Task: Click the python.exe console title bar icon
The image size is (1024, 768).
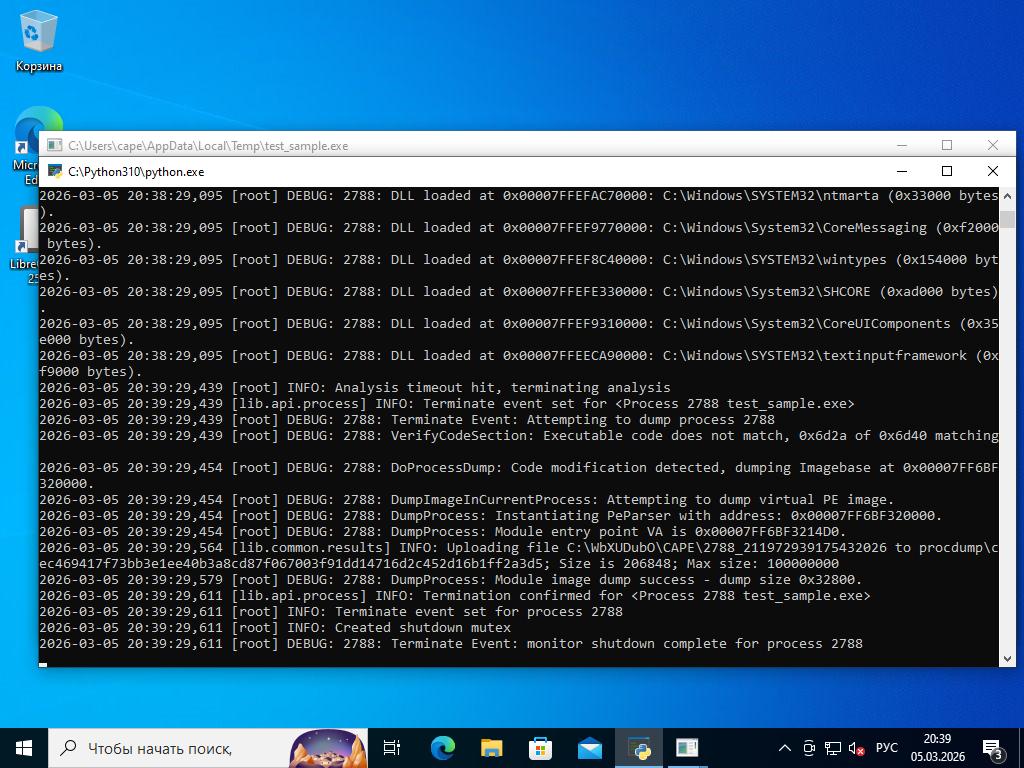Action: point(55,172)
